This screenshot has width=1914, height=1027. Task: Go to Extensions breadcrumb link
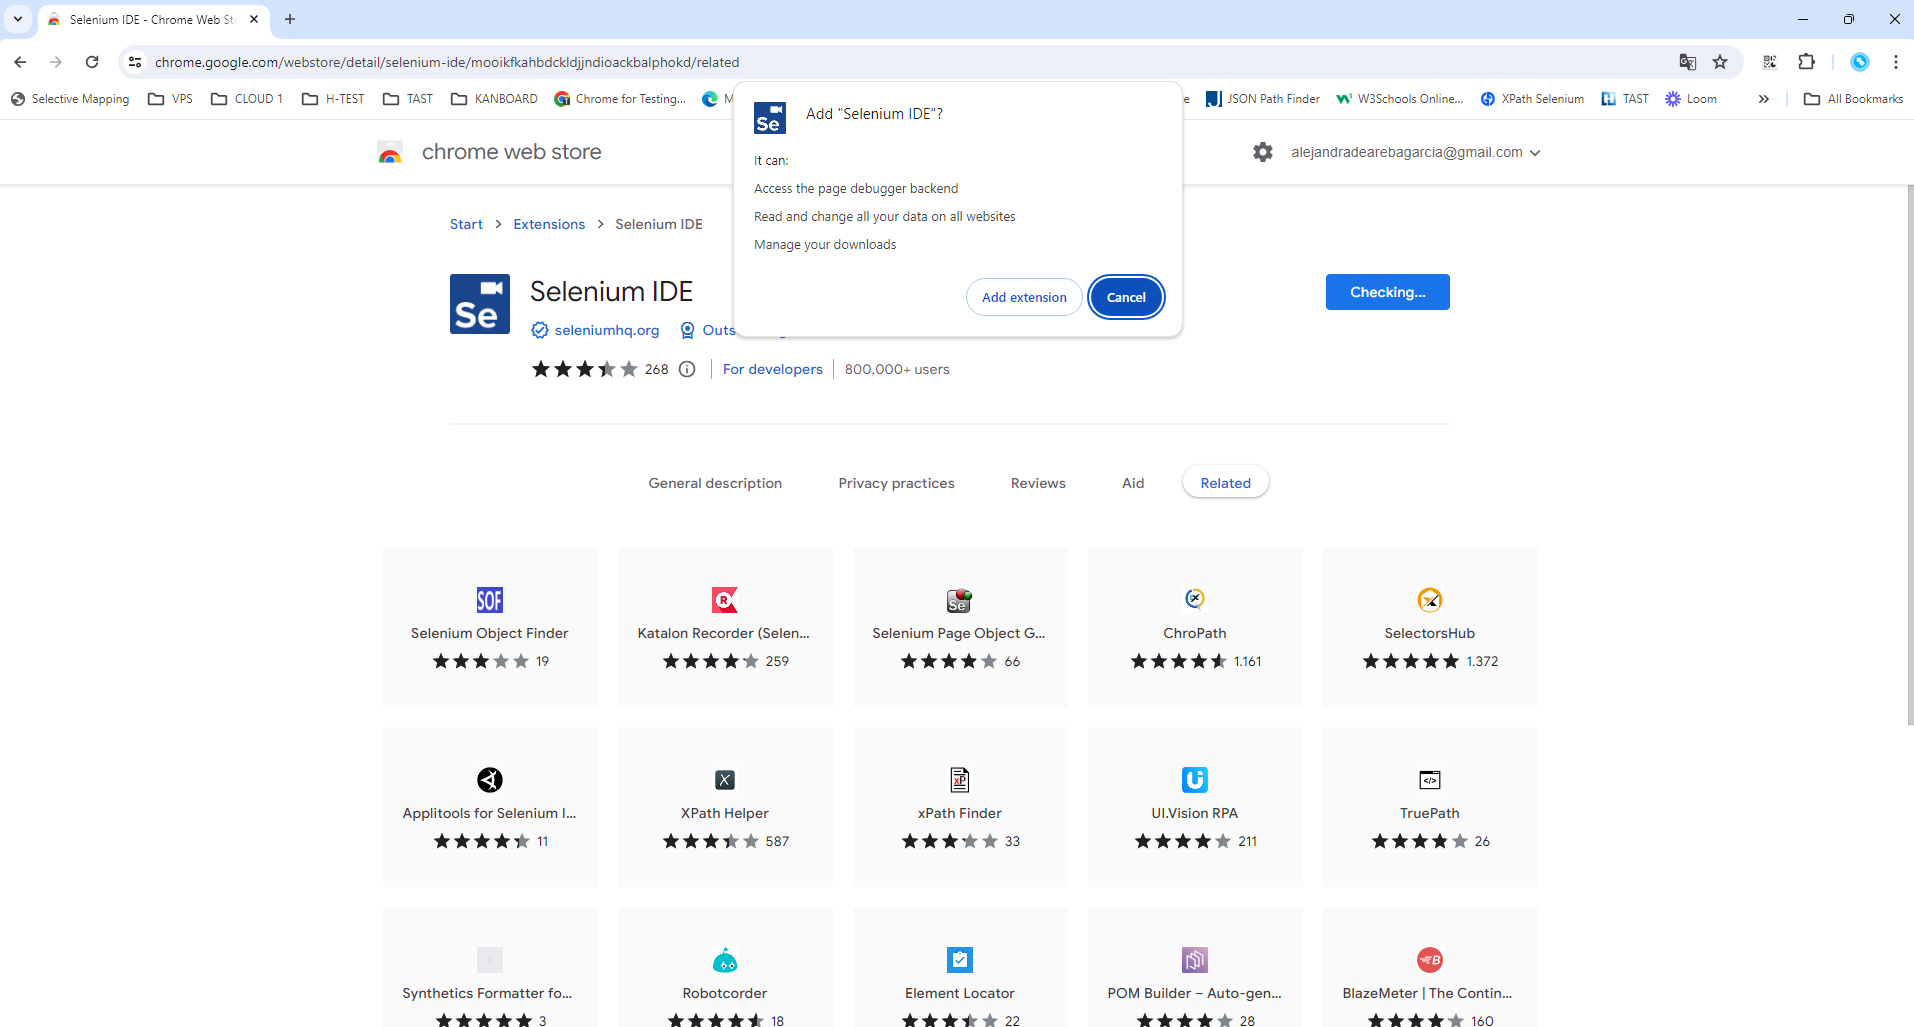[x=549, y=224]
